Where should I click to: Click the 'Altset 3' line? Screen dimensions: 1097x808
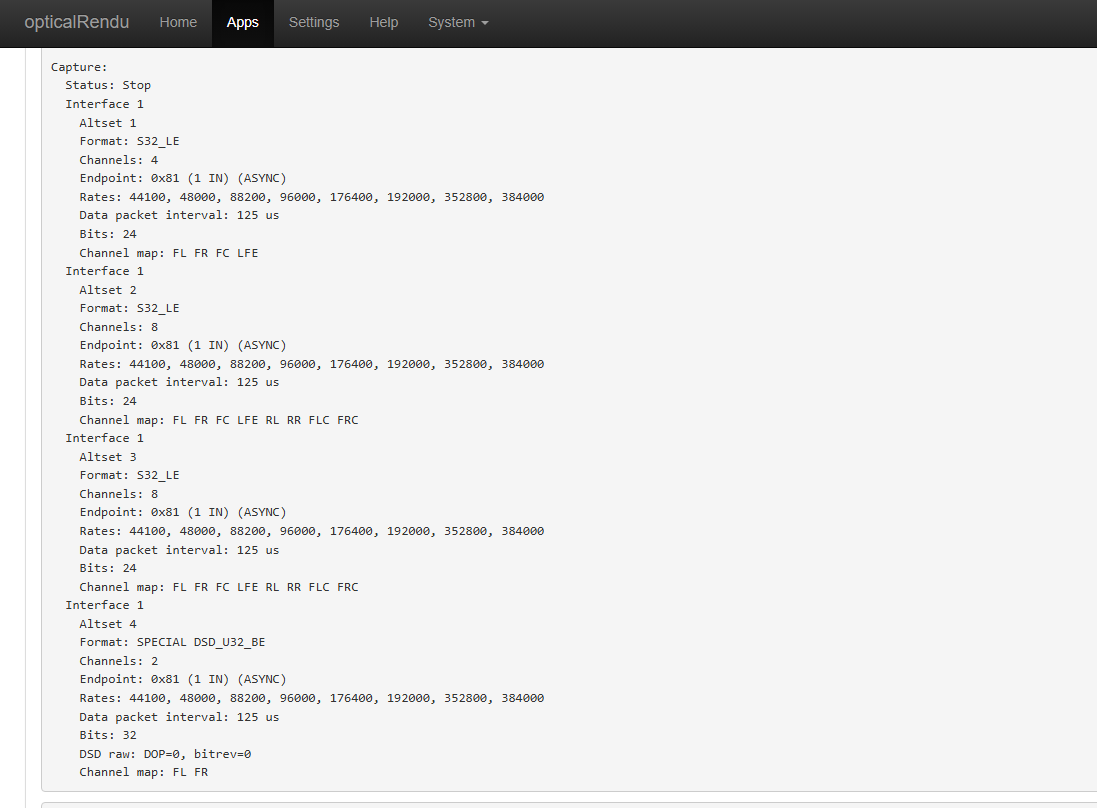click(108, 458)
